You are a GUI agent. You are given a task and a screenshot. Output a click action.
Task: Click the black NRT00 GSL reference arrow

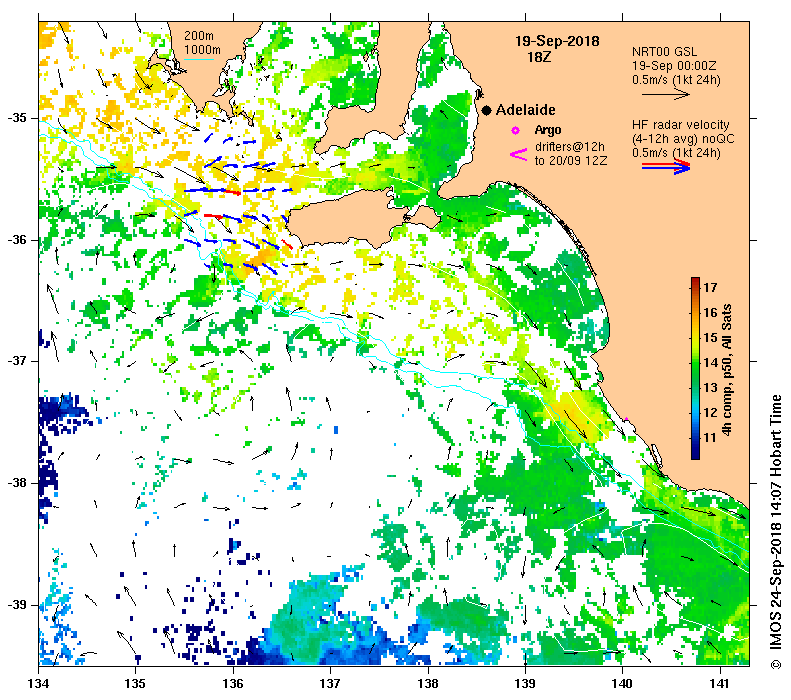(x=665, y=94)
